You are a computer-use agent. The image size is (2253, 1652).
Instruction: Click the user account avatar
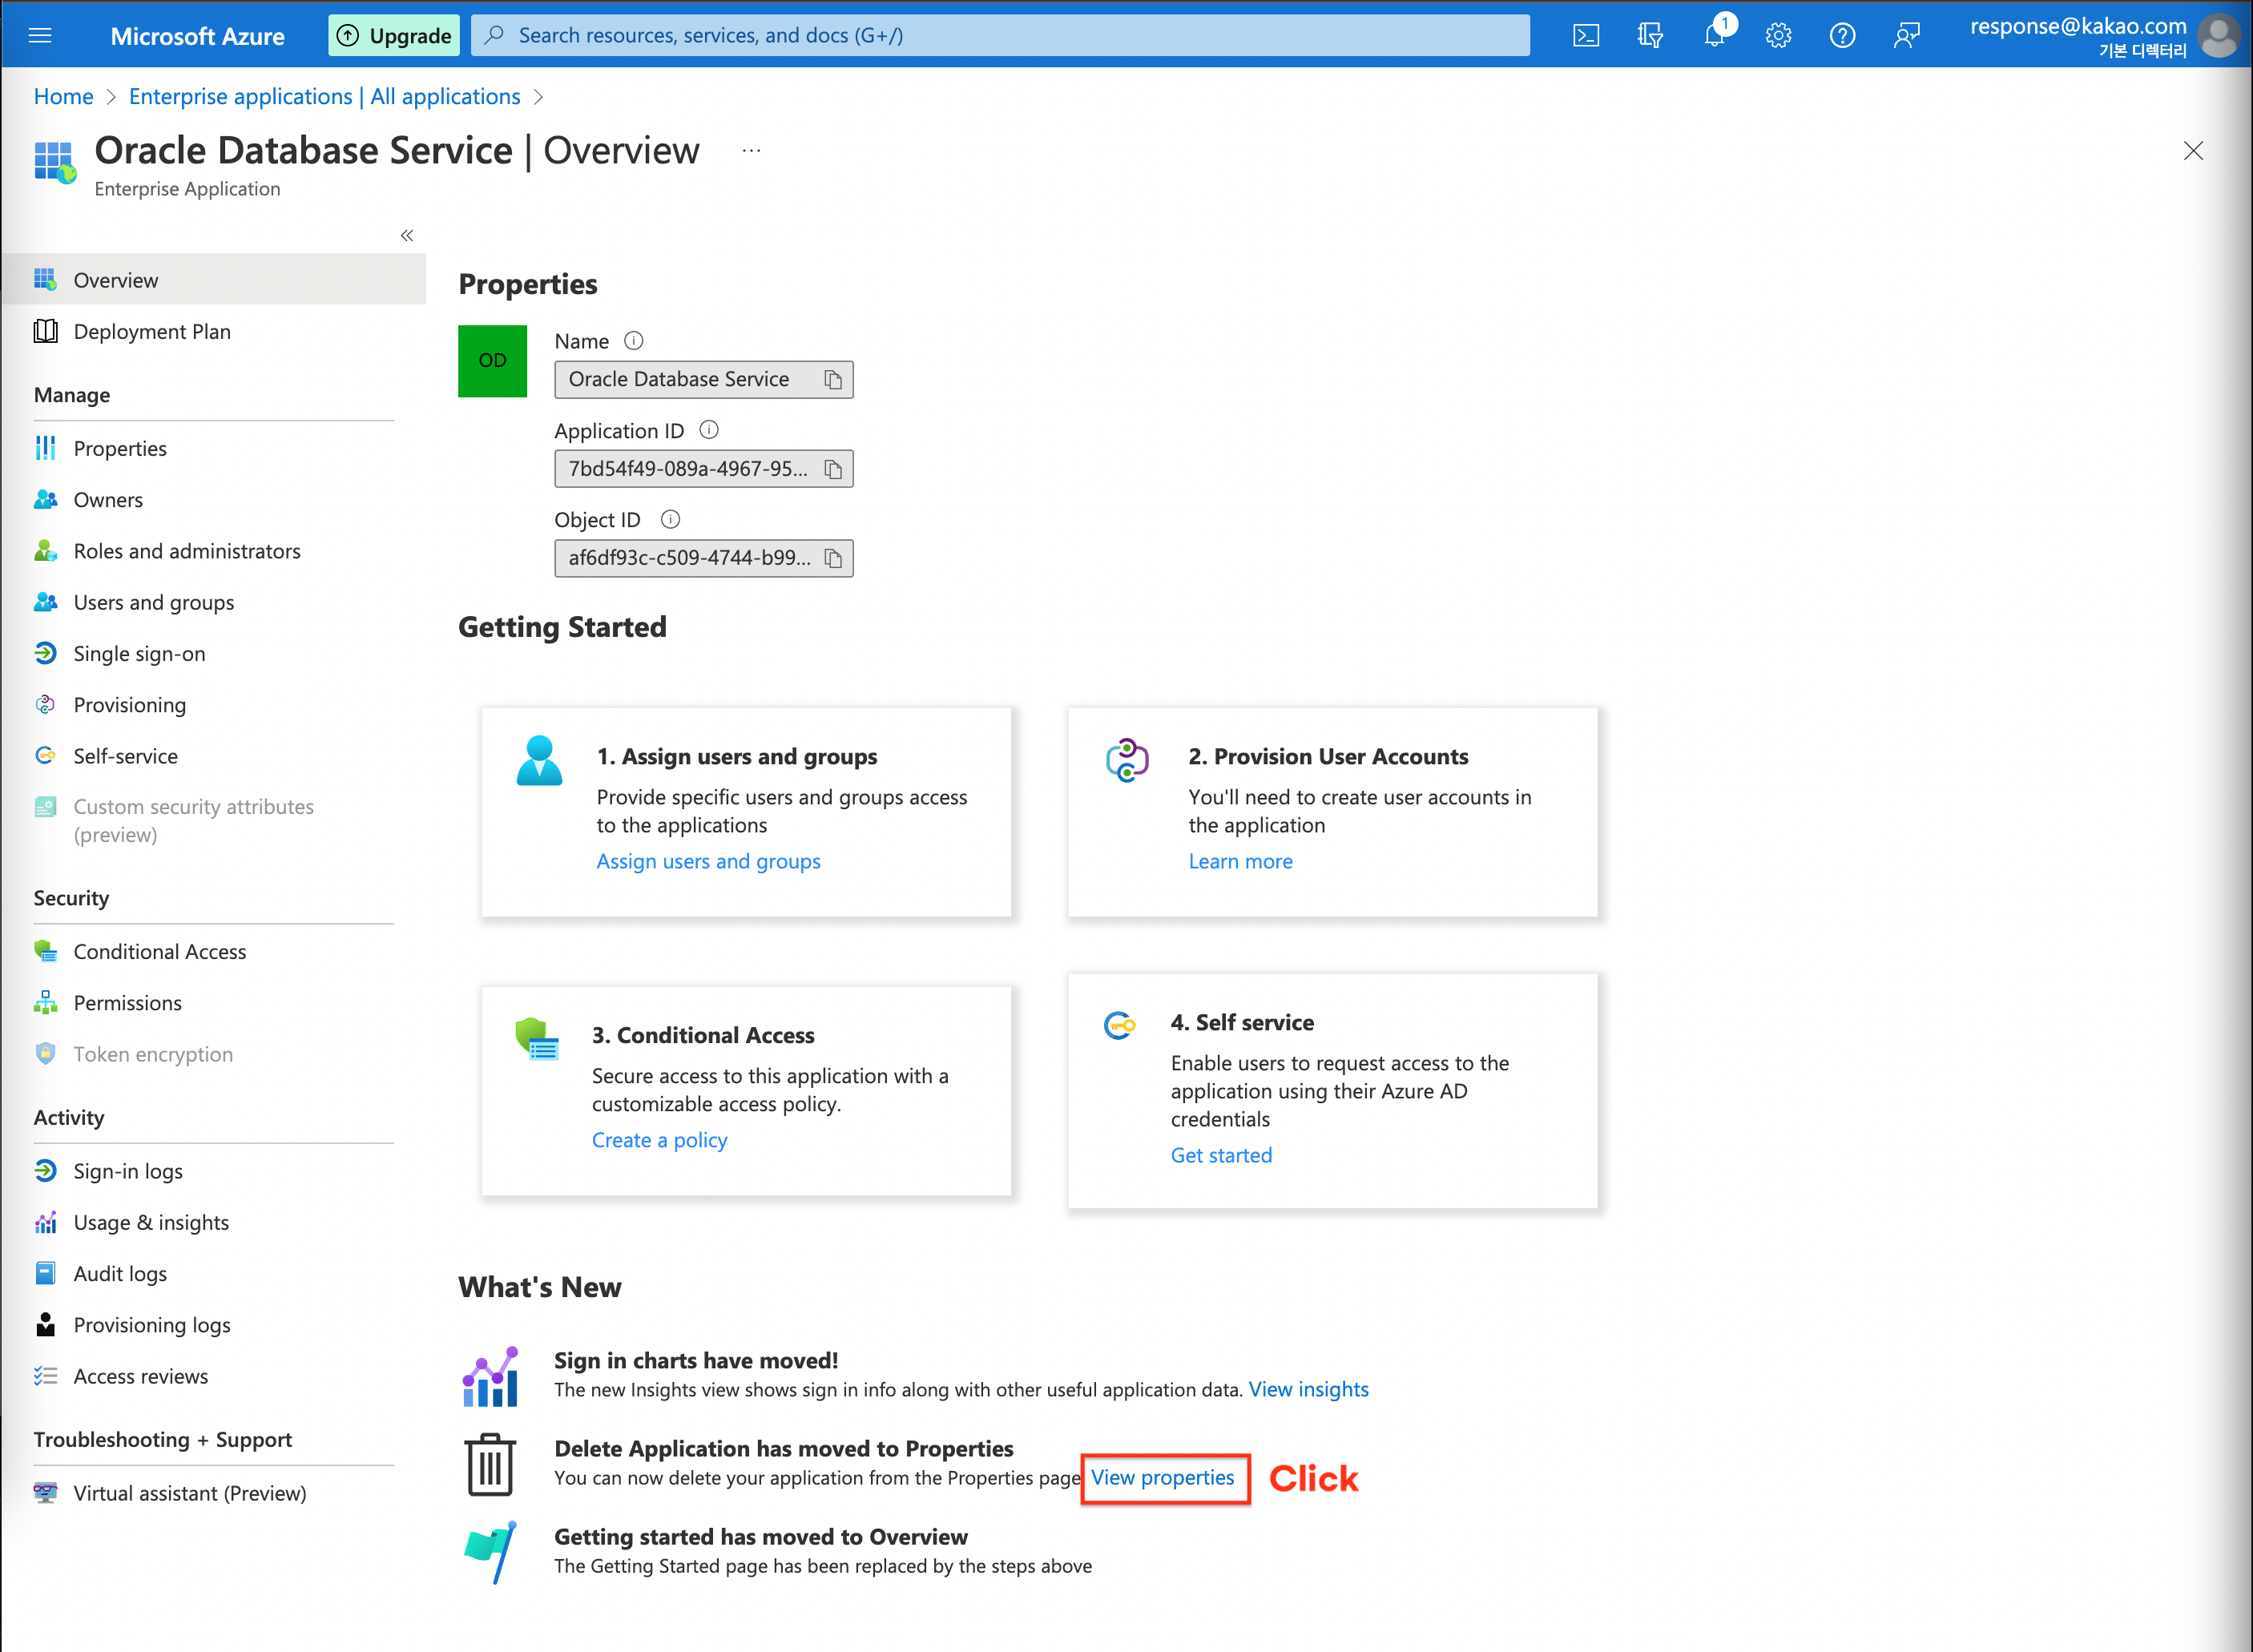pos(2218,36)
